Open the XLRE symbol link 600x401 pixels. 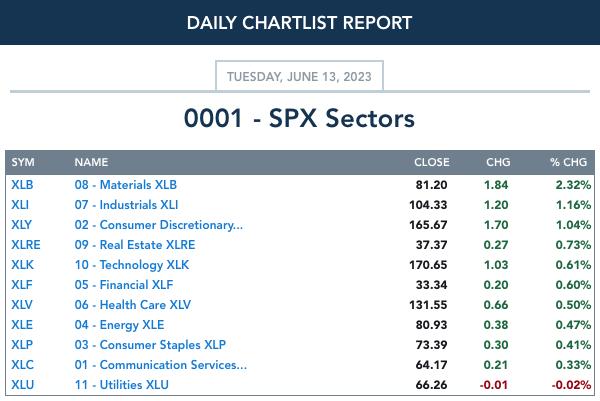[26, 245]
